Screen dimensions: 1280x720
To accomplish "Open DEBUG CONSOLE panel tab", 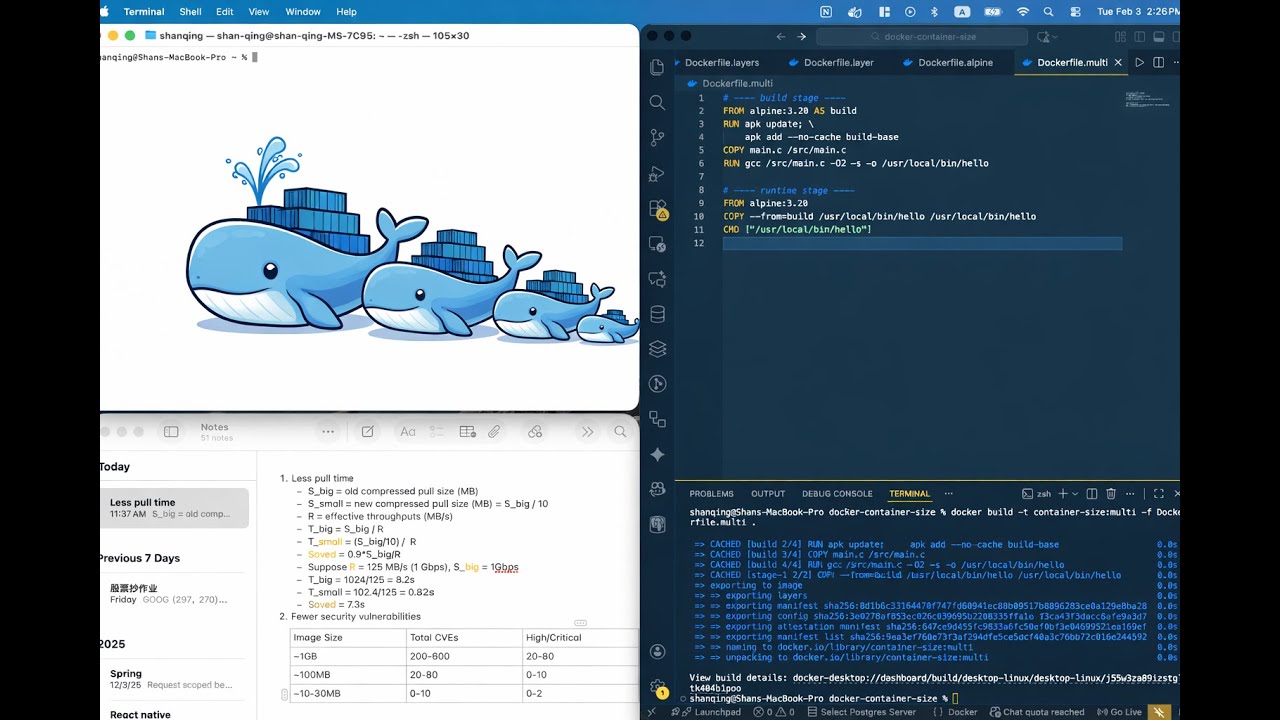I will point(837,494).
